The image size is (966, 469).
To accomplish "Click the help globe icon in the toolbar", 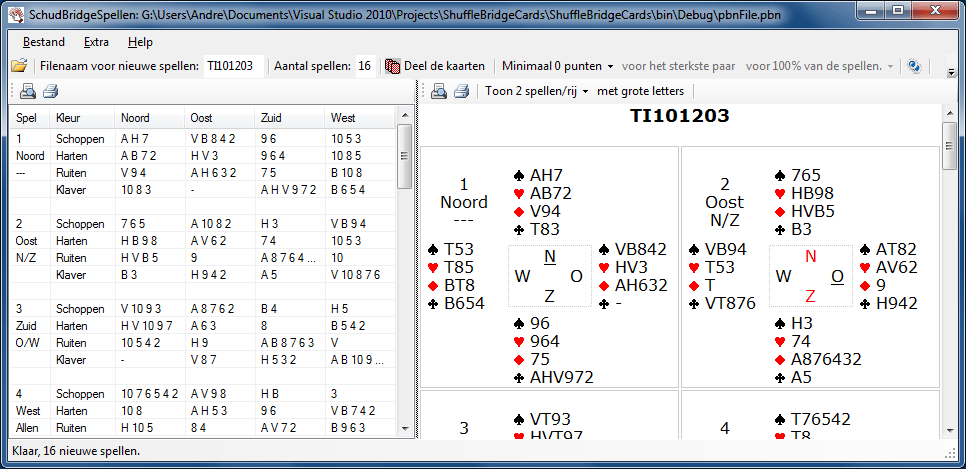I will 913,67.
